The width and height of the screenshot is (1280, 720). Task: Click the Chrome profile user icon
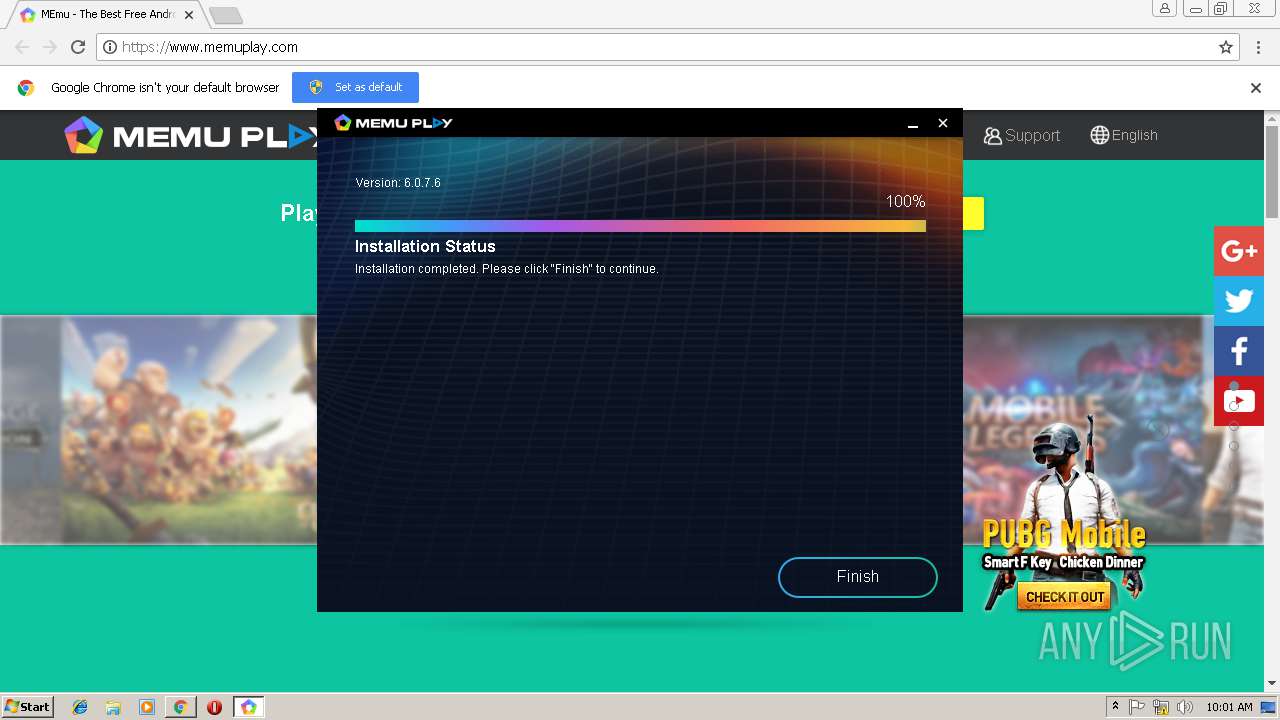tap(1165, 9)
